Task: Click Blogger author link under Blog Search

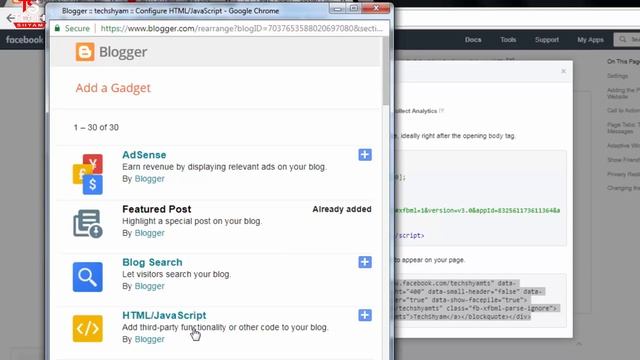Action: coord(149,286)
